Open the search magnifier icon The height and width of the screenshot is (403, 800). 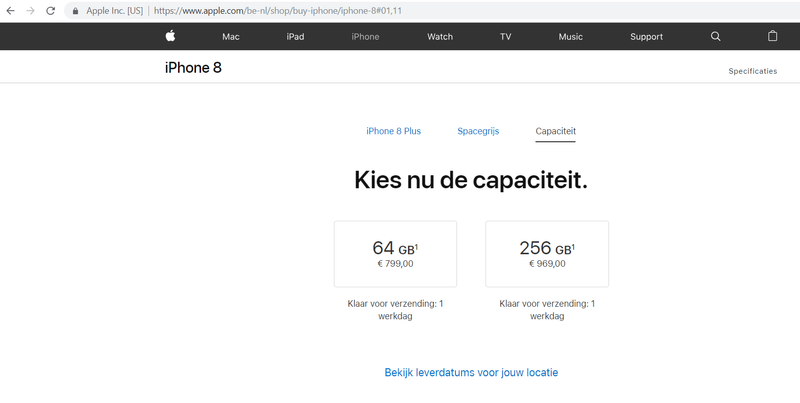point(715,36)
